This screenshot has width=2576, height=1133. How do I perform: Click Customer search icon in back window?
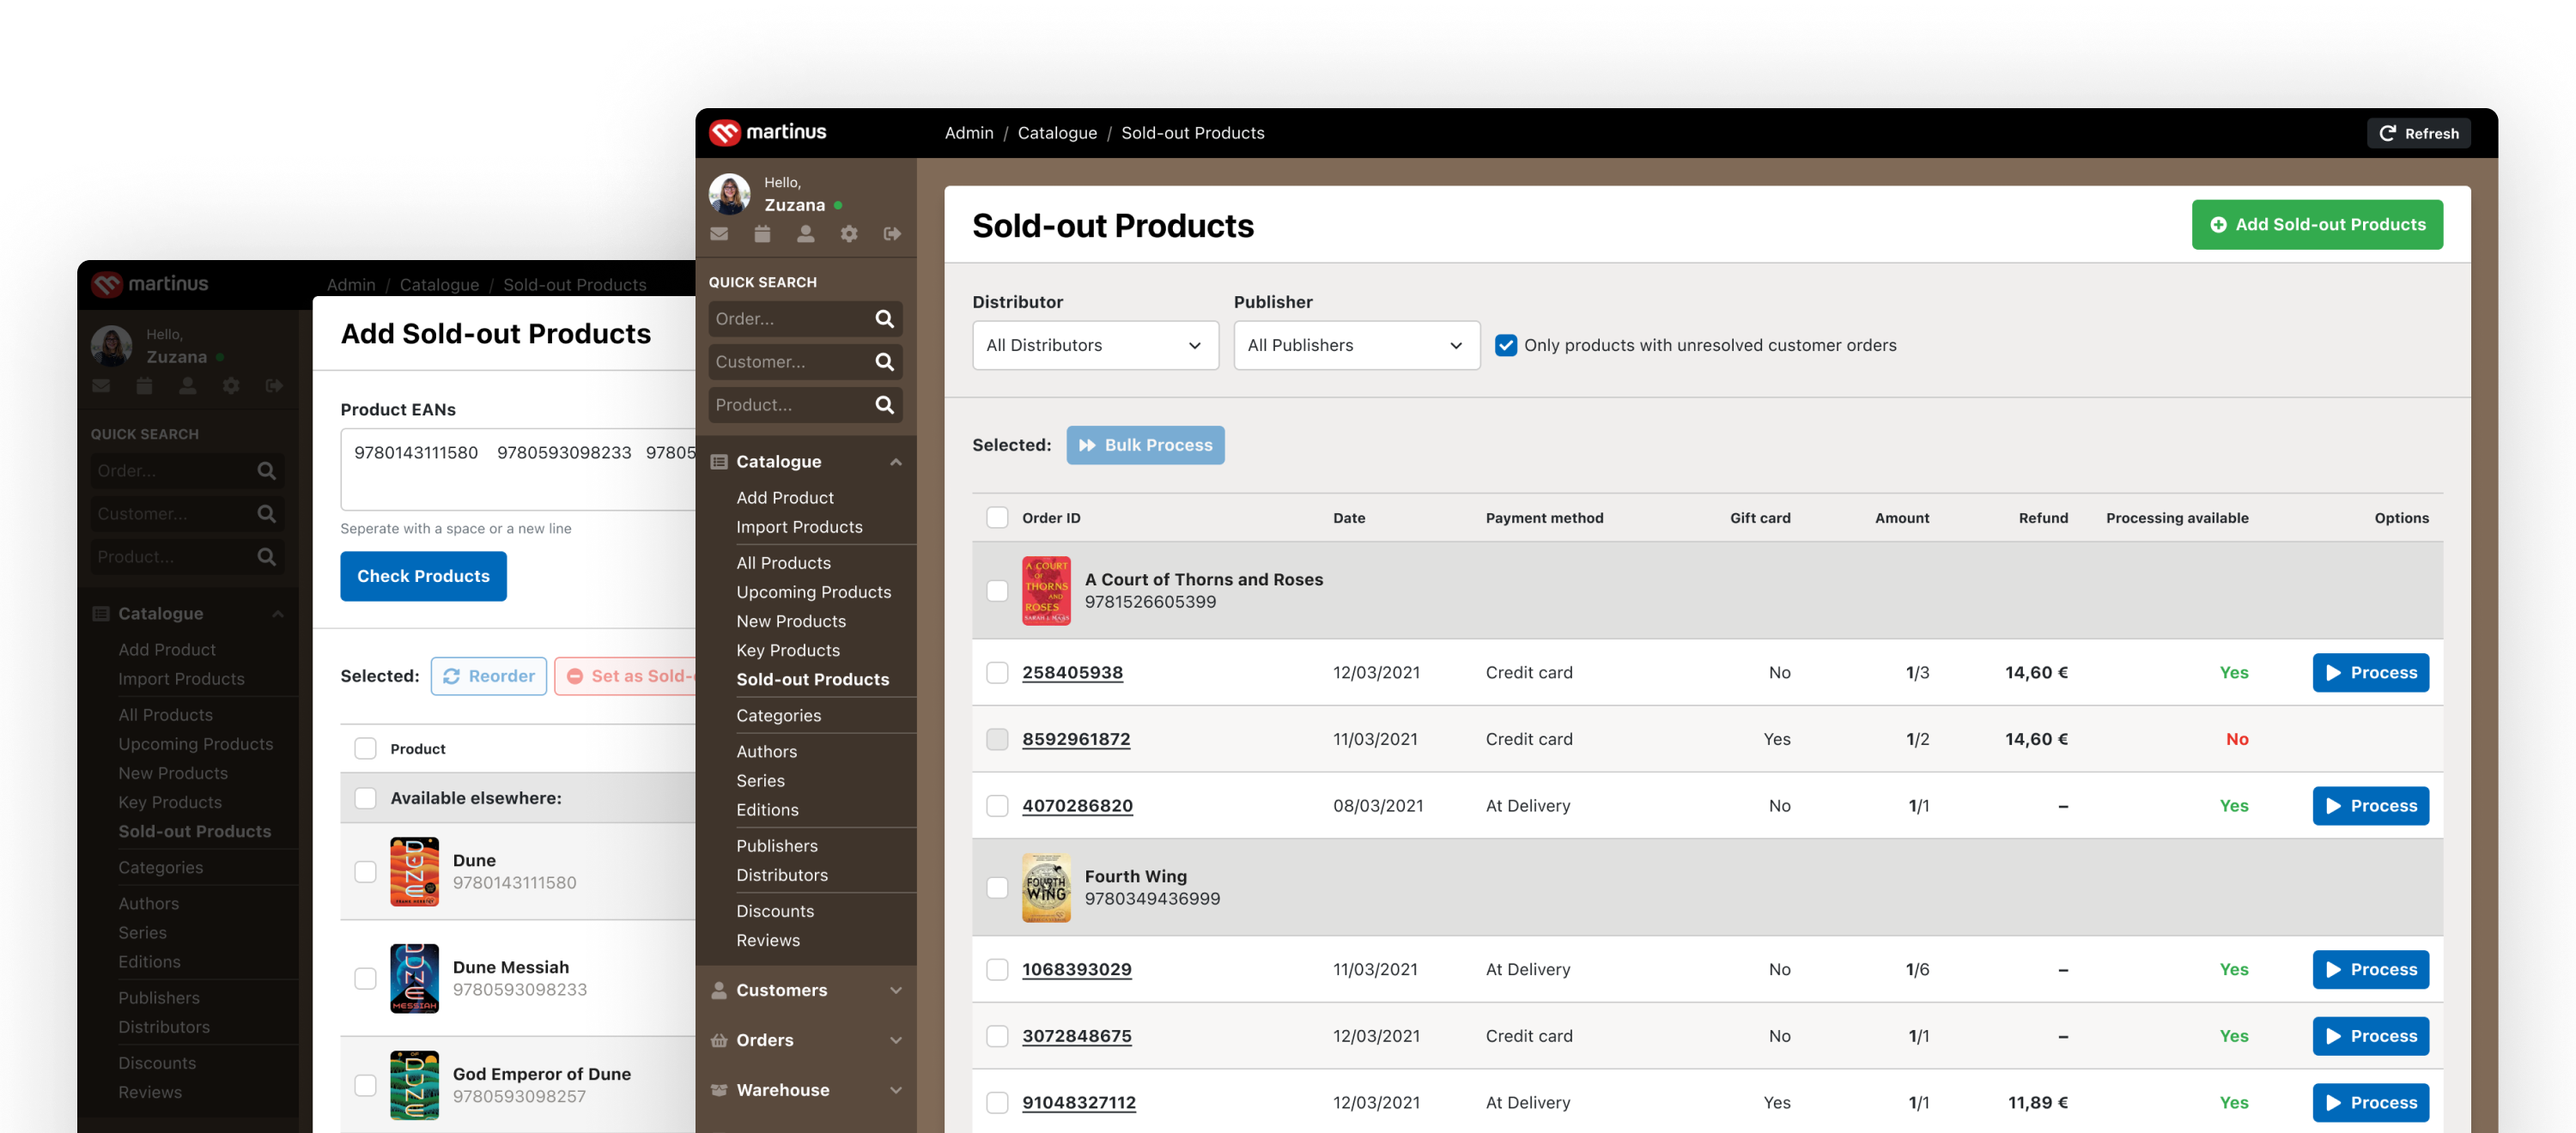[x=266, y=514]
